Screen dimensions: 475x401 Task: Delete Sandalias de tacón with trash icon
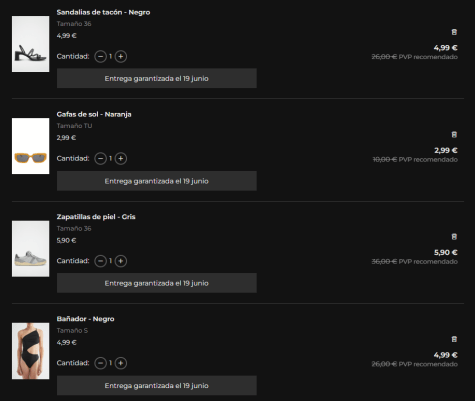pyautogui.click(x=454, y=32)
